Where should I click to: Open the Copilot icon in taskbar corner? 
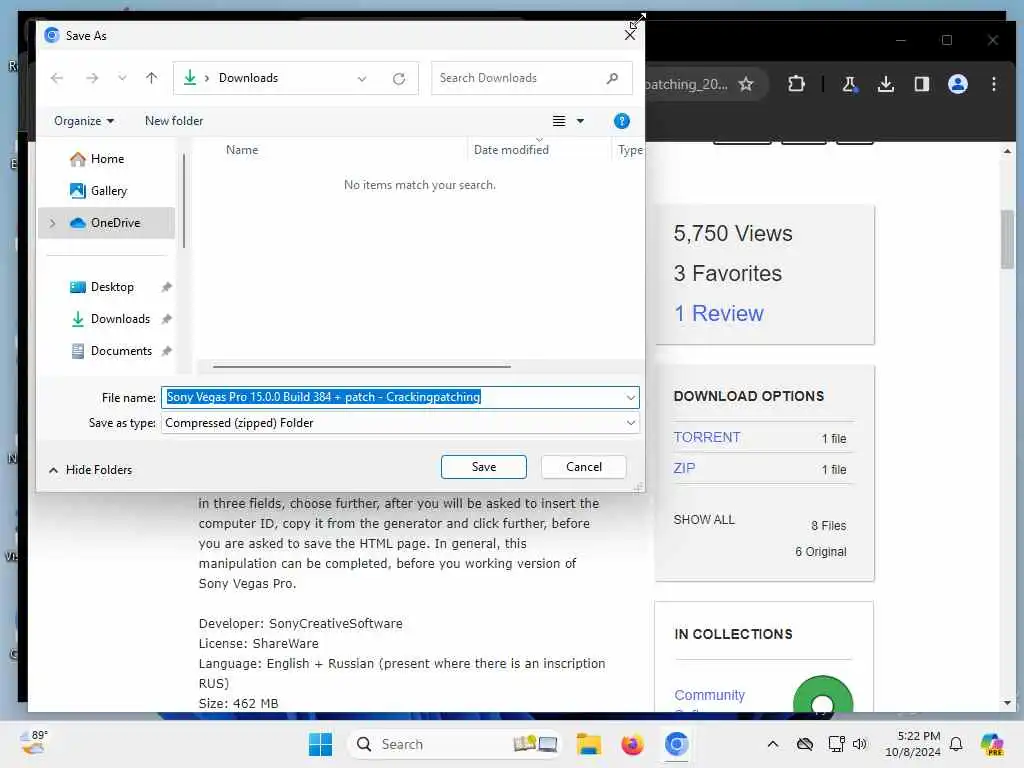point(992,744)
